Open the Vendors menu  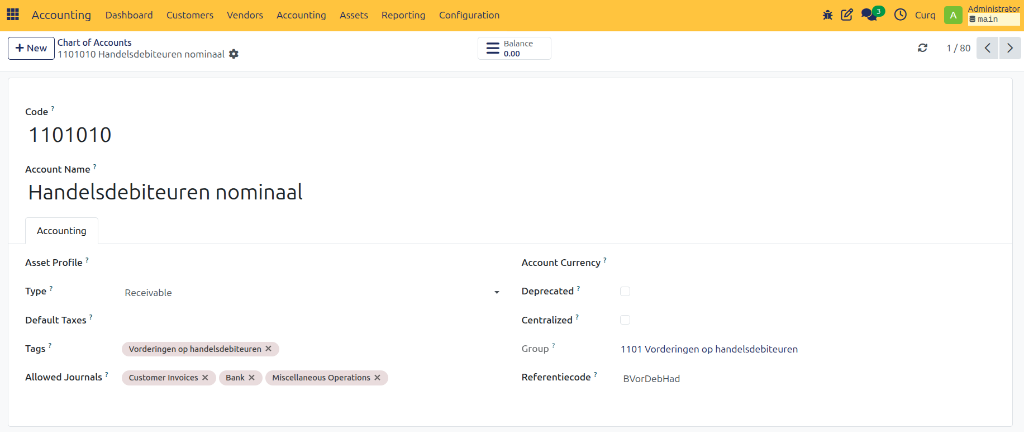click(x=245, y=15)
